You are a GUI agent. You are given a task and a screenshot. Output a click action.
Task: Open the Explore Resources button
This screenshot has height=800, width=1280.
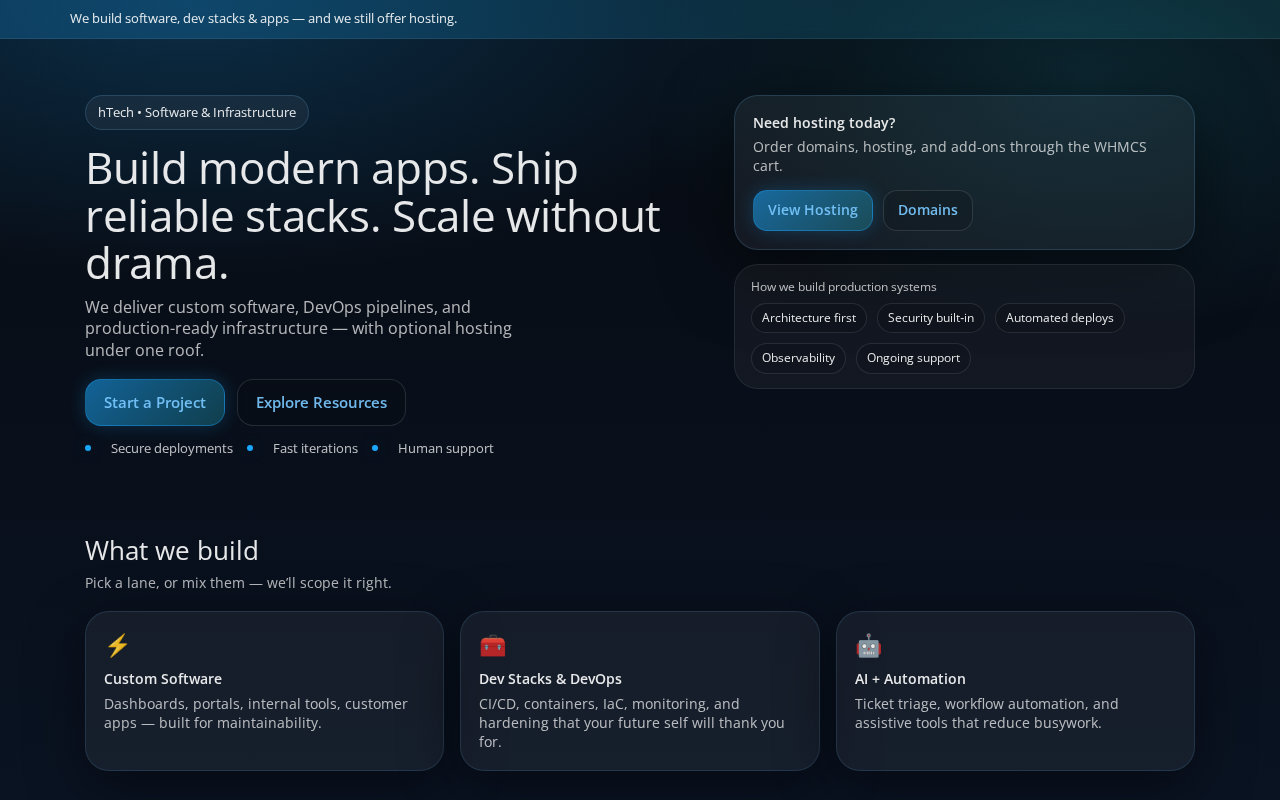point(321,402)
